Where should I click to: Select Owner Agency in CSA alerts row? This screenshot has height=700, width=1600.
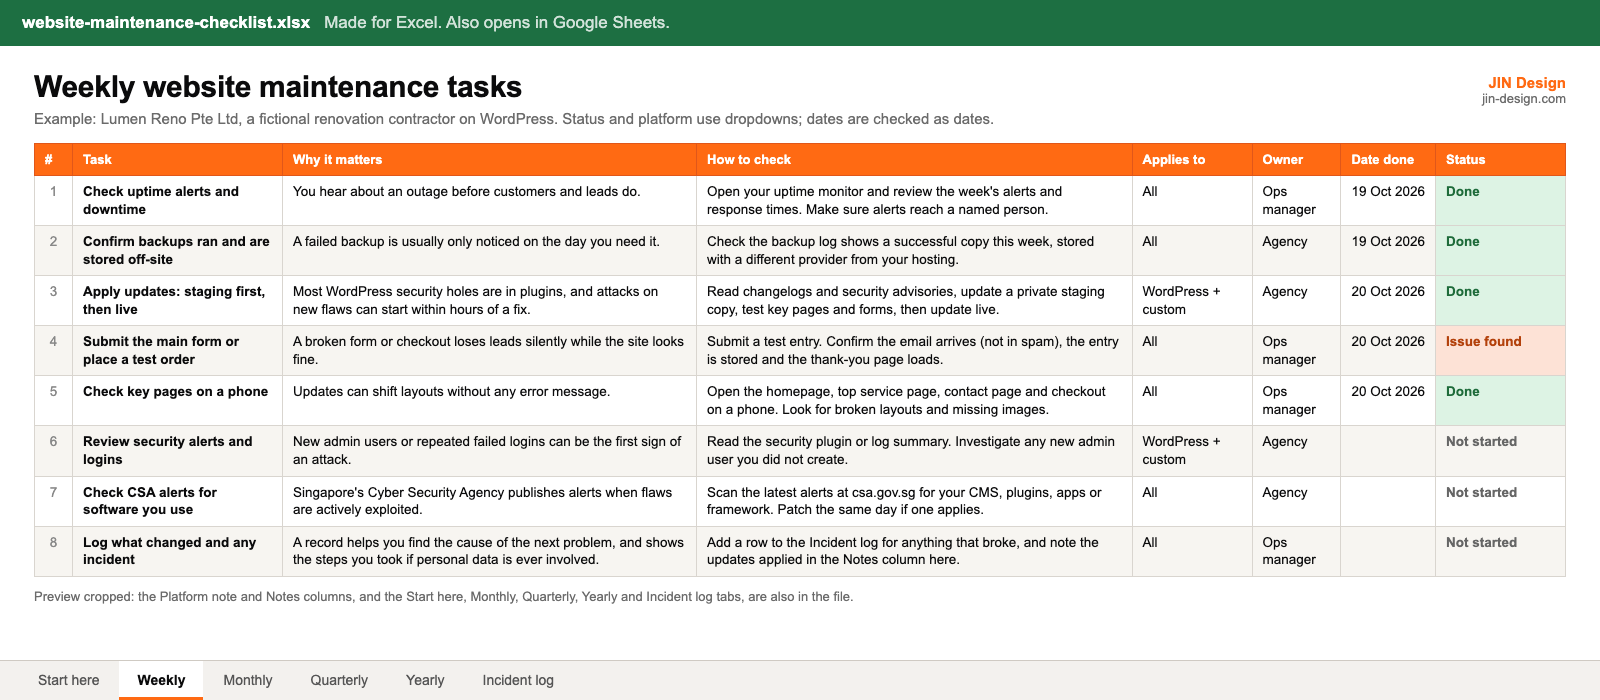click(x=1296, y=502)
